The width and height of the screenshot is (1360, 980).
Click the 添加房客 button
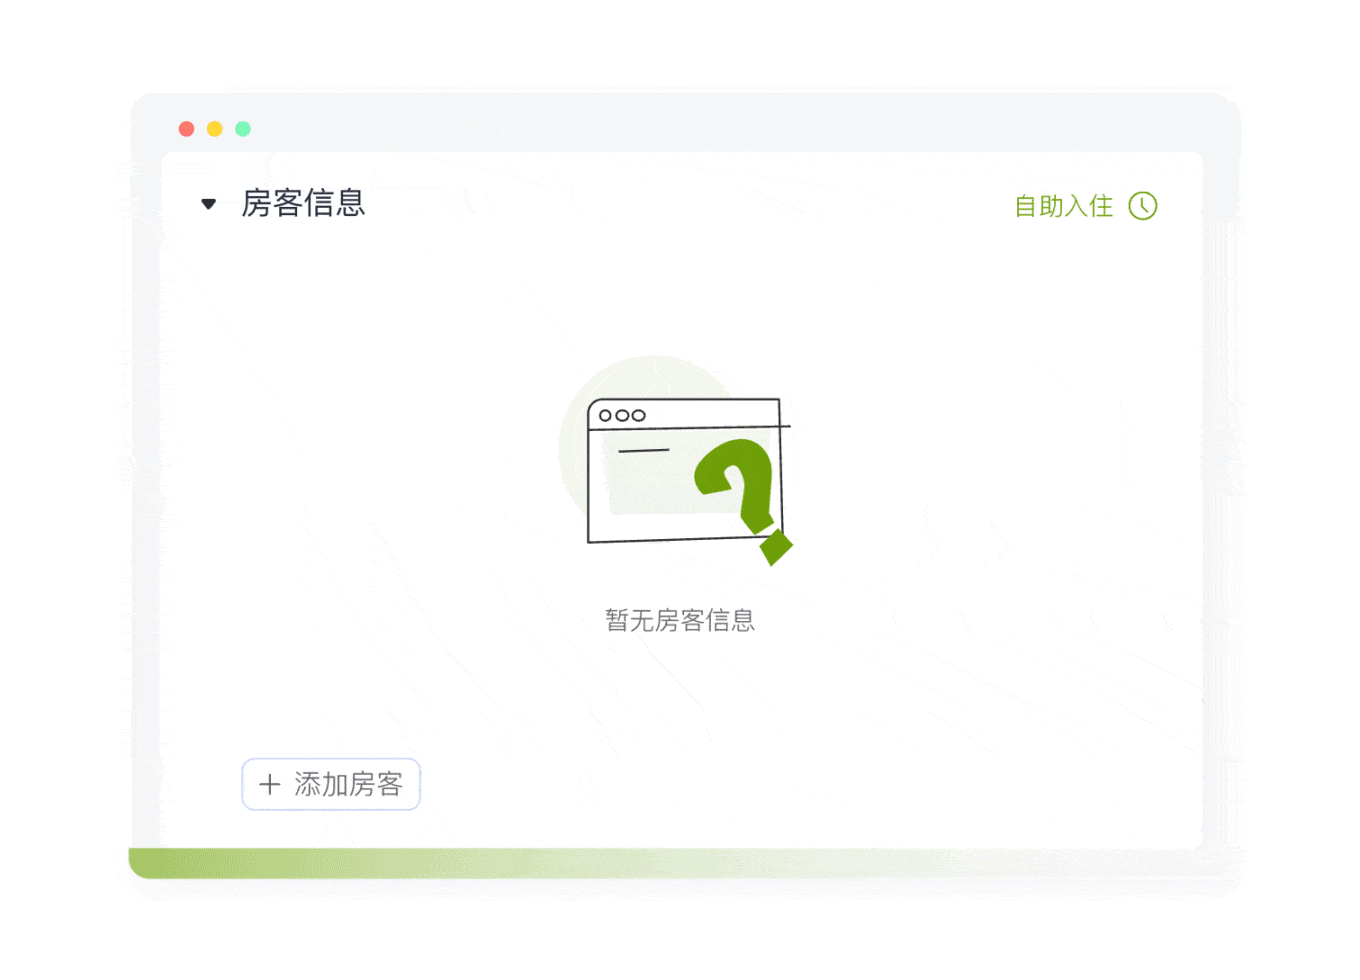pos(331,784)
